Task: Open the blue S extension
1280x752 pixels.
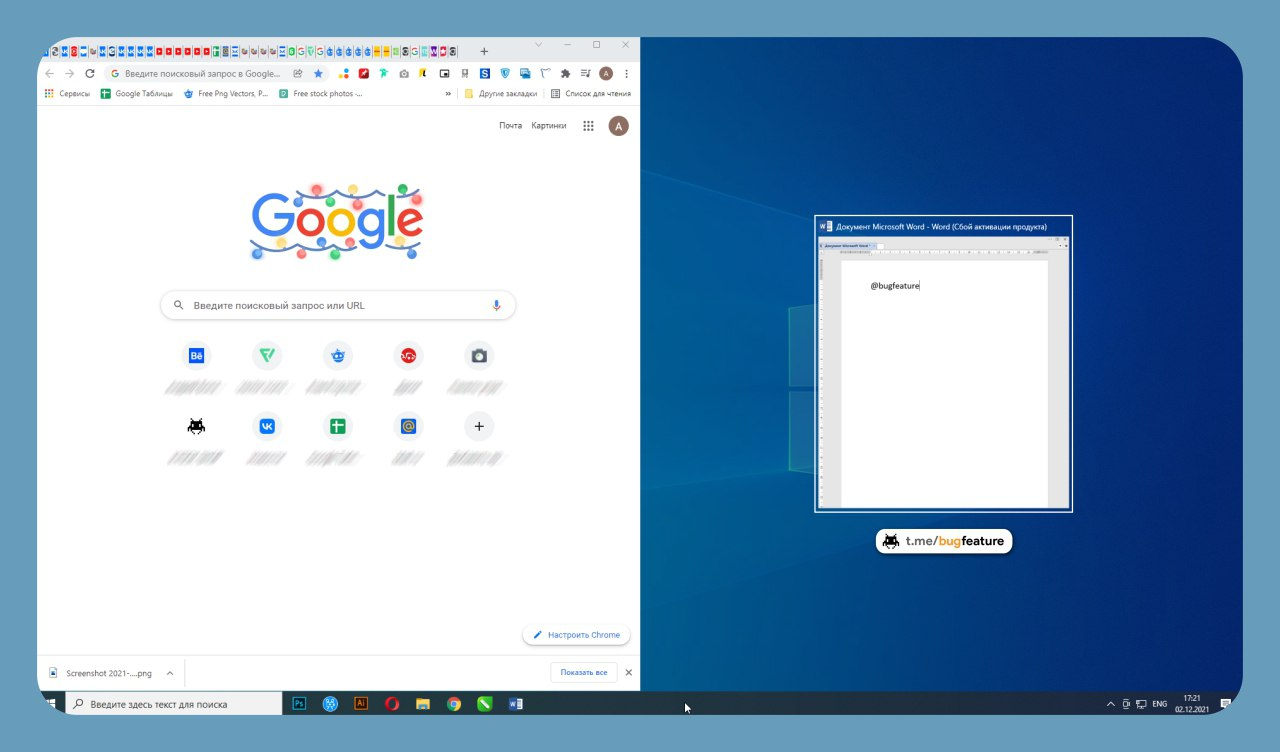Action: click(484, 74)
